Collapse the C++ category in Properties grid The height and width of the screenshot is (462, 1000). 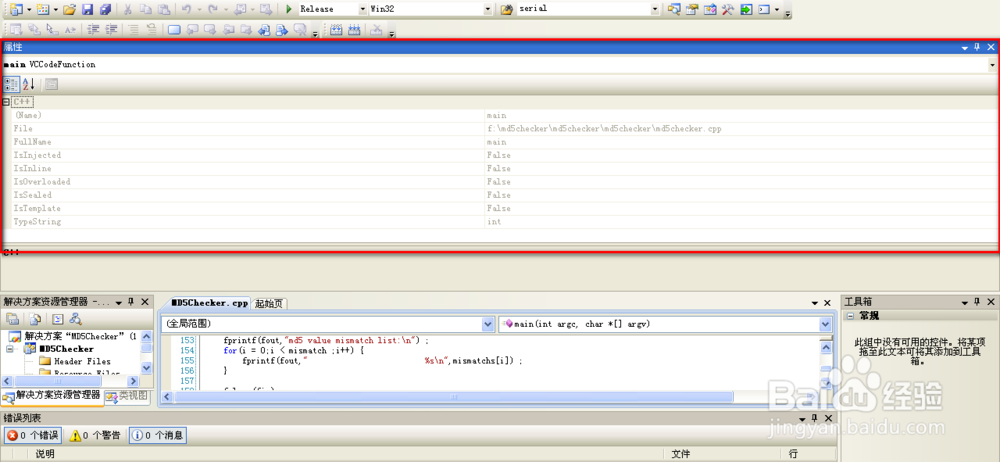(6, 102)
